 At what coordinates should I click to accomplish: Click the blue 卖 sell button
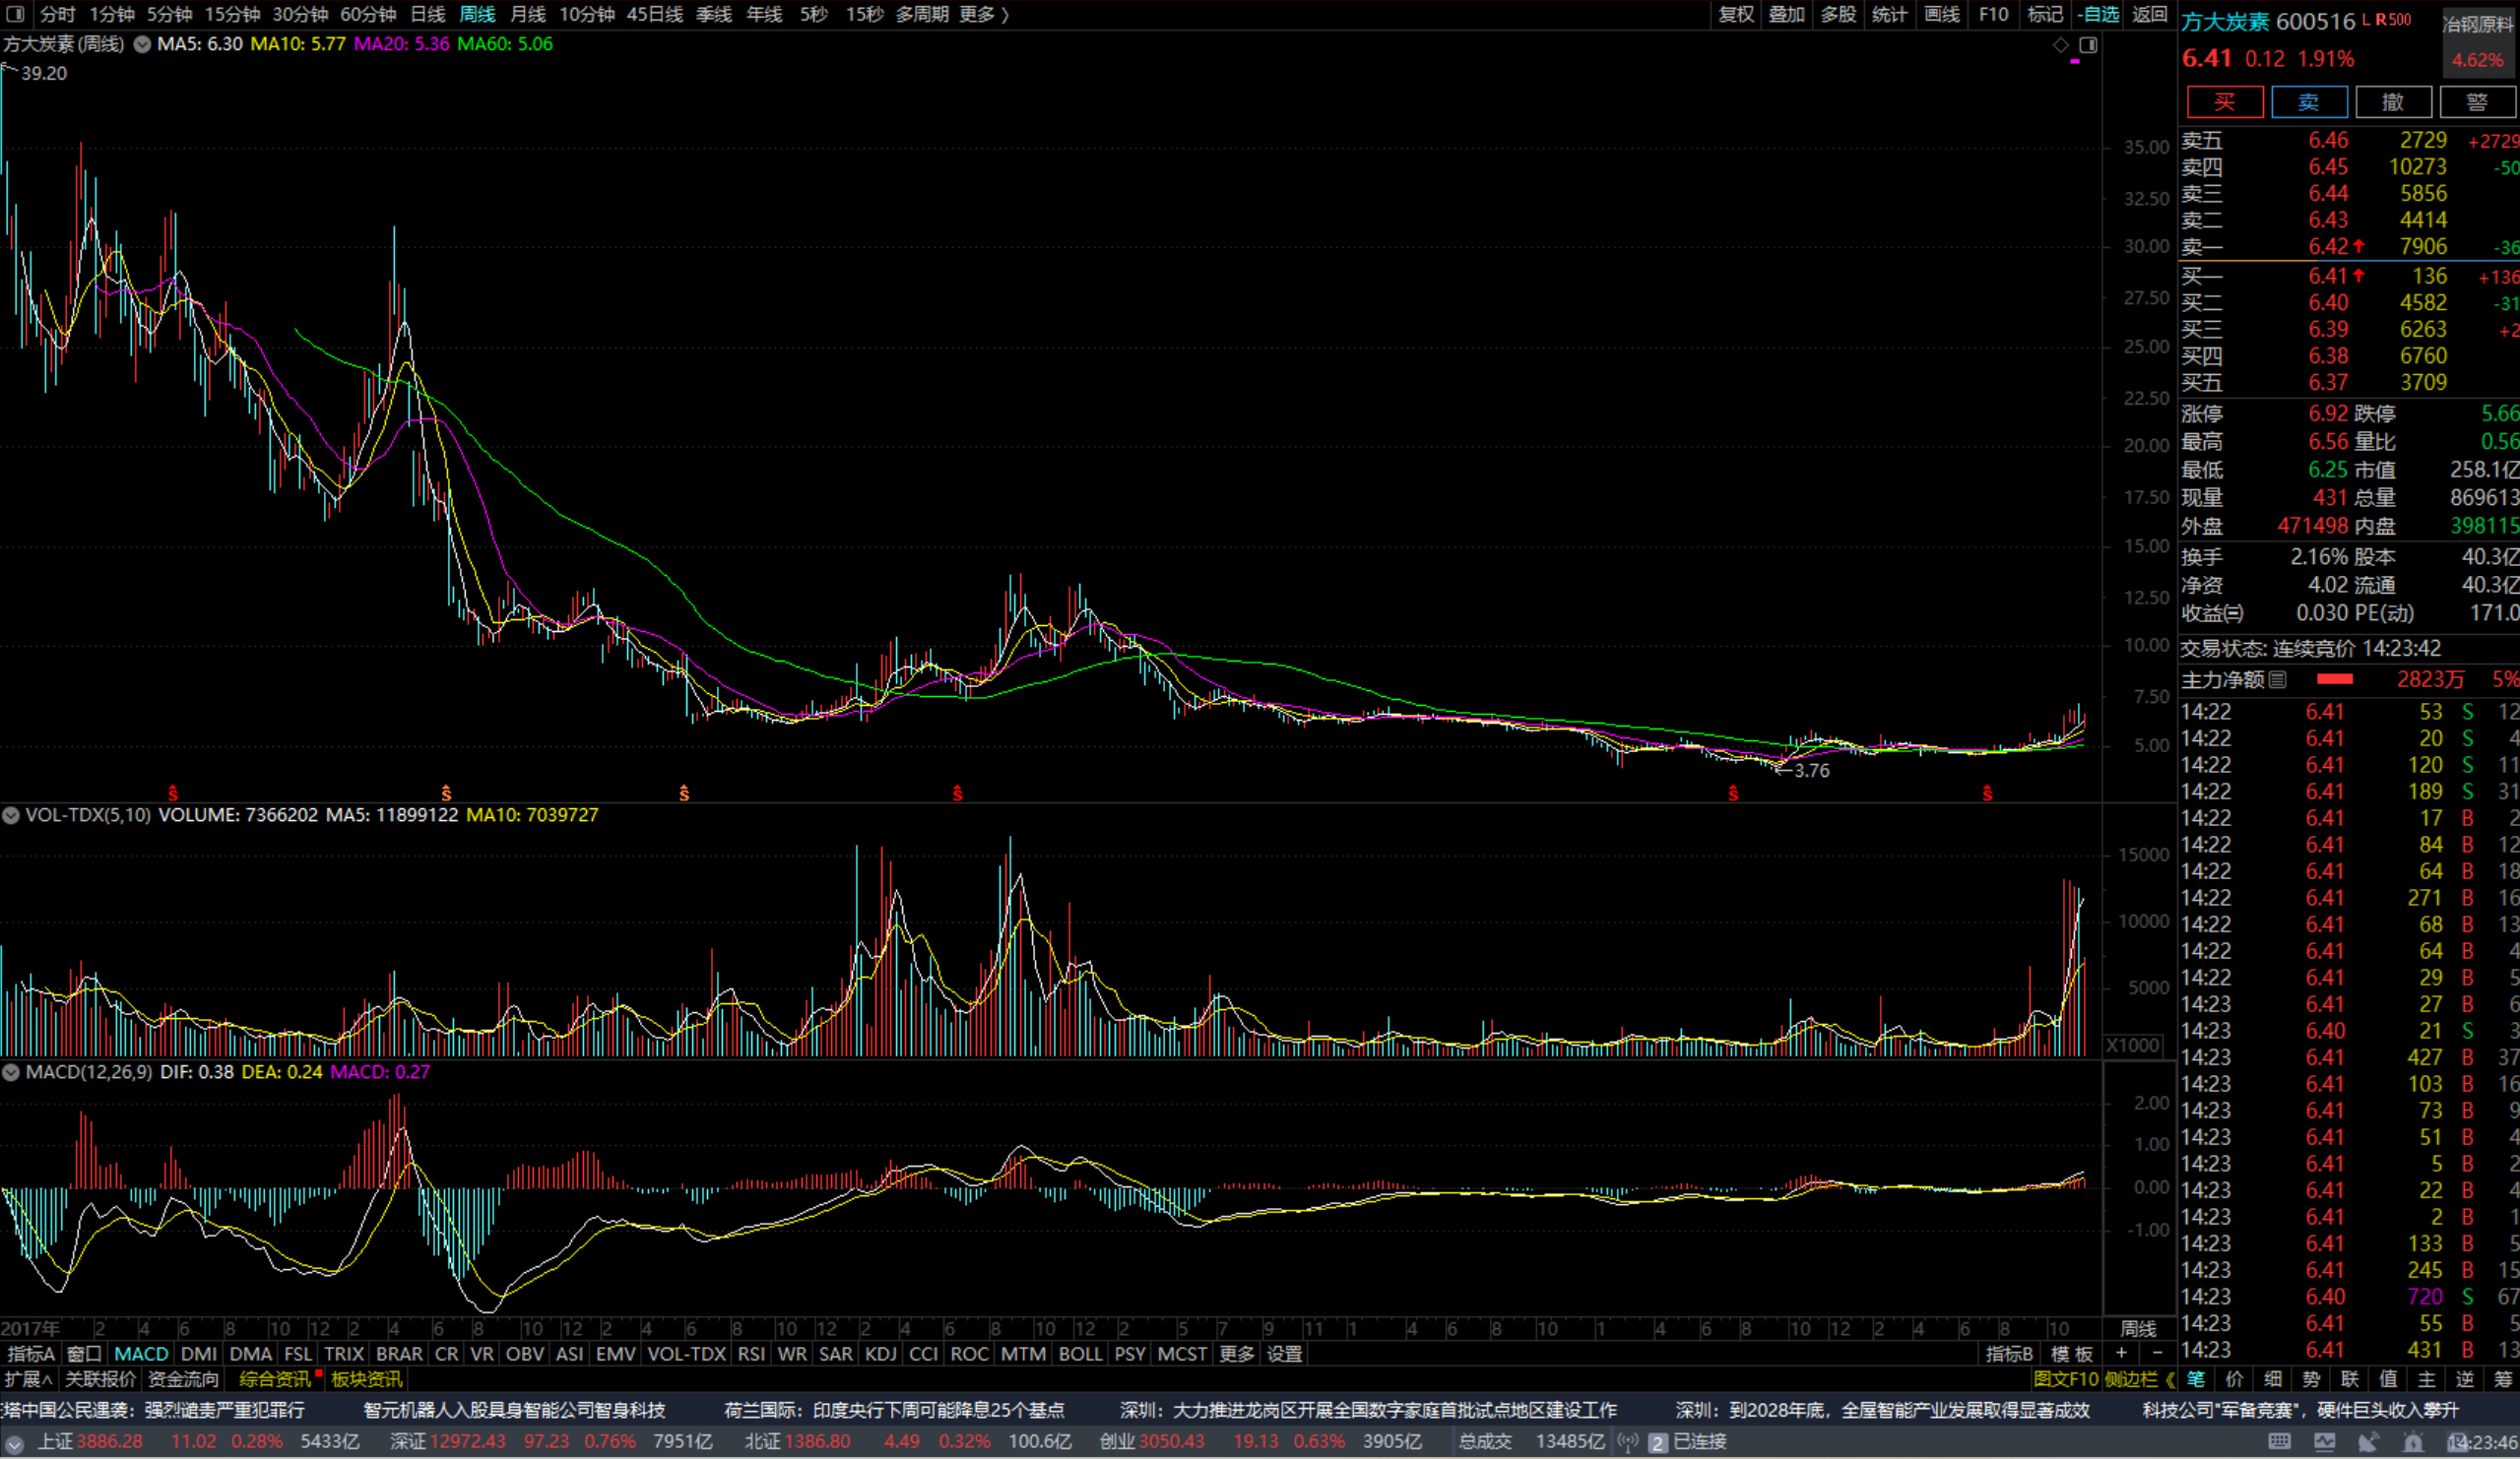2308,102
